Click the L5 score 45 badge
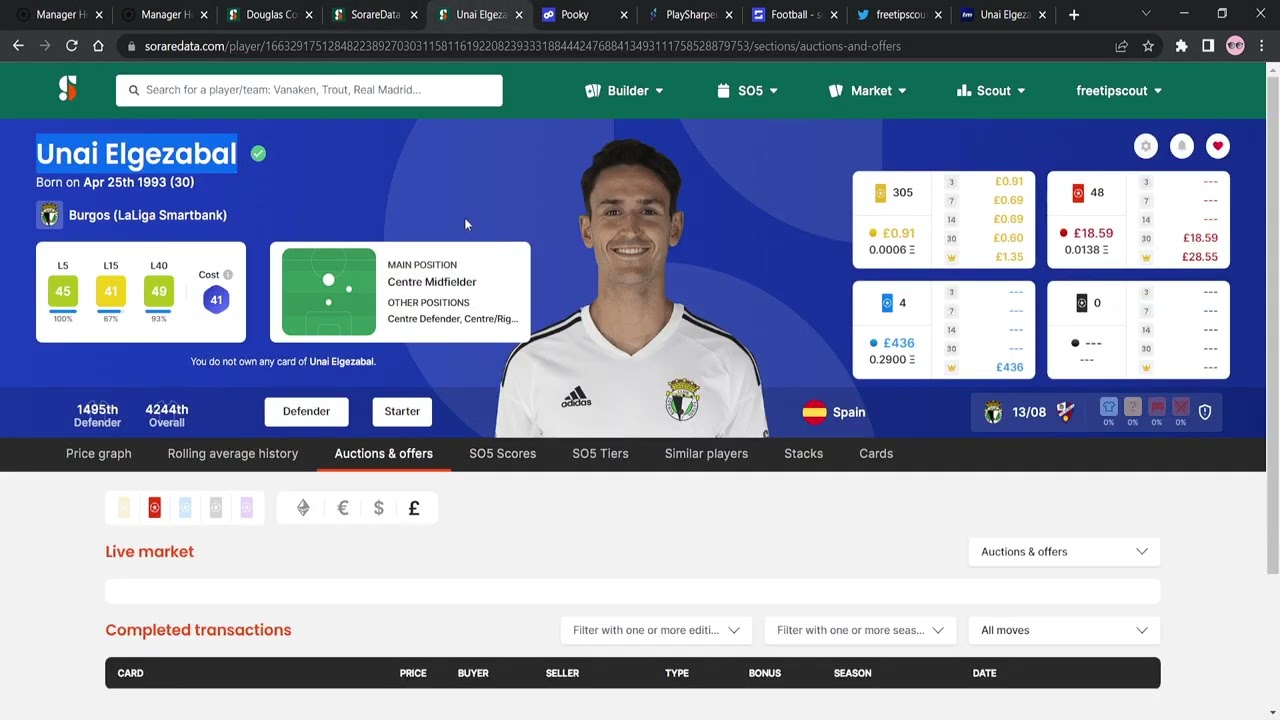Screen dimensions: 1280x720 click(x=63, y=292)
